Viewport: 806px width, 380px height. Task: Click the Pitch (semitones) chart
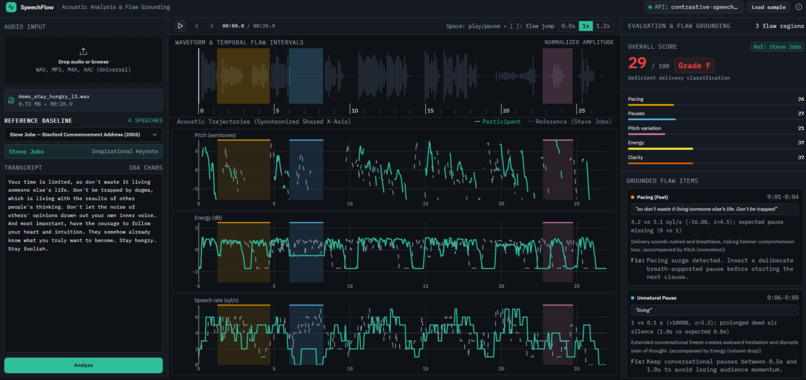tap(395, 169)
